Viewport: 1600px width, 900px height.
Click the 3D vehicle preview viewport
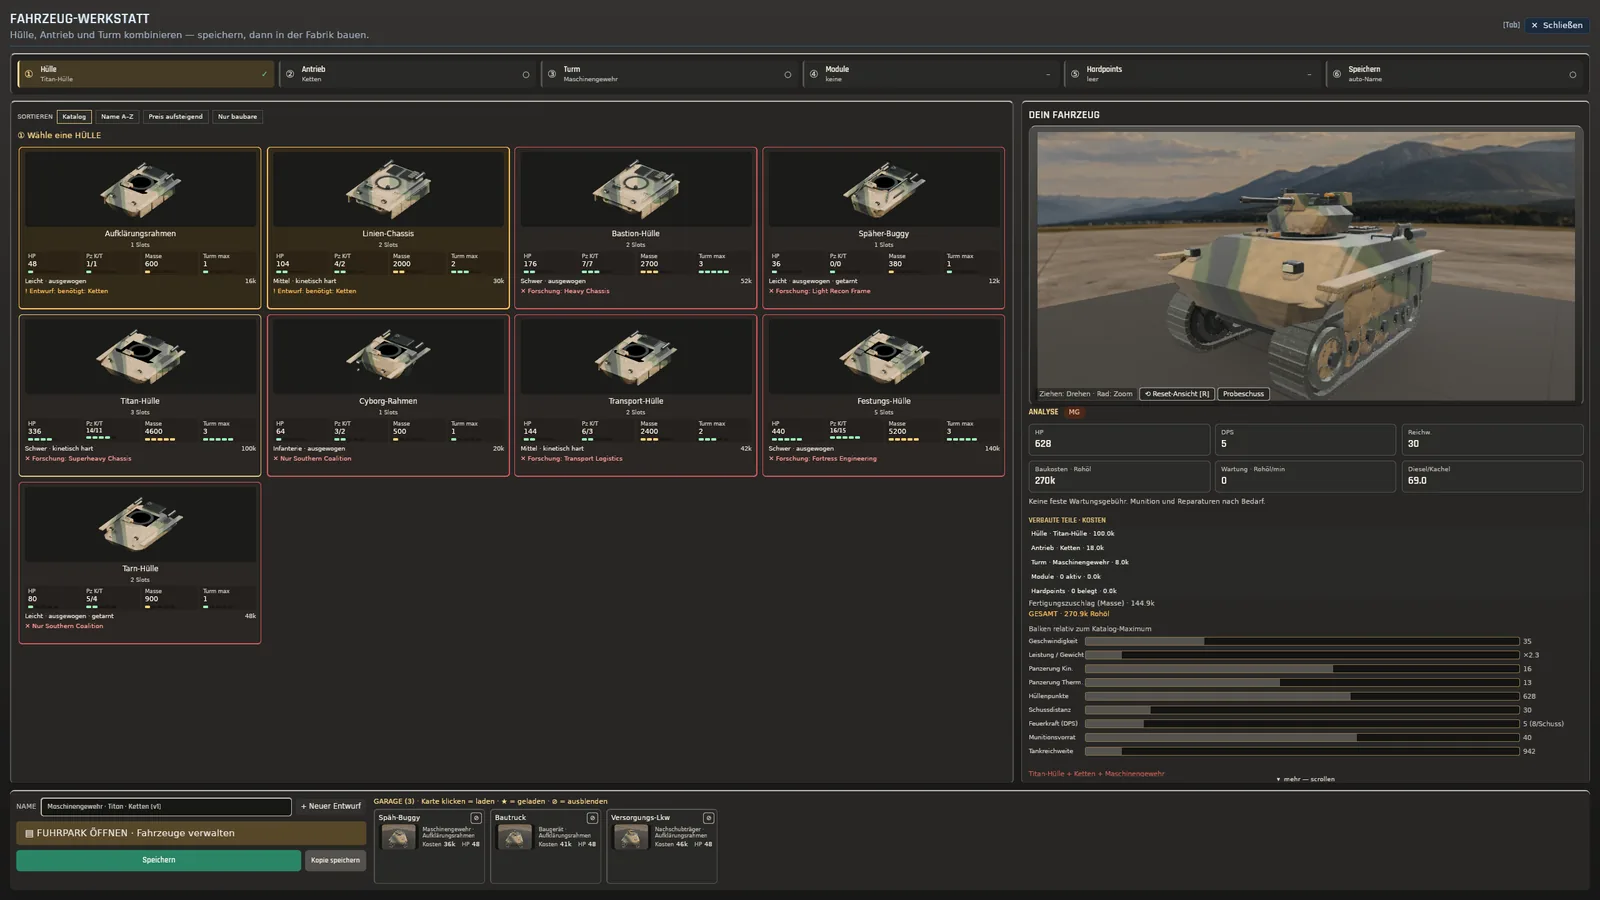pyautogui.click(x=1306, y=265)
